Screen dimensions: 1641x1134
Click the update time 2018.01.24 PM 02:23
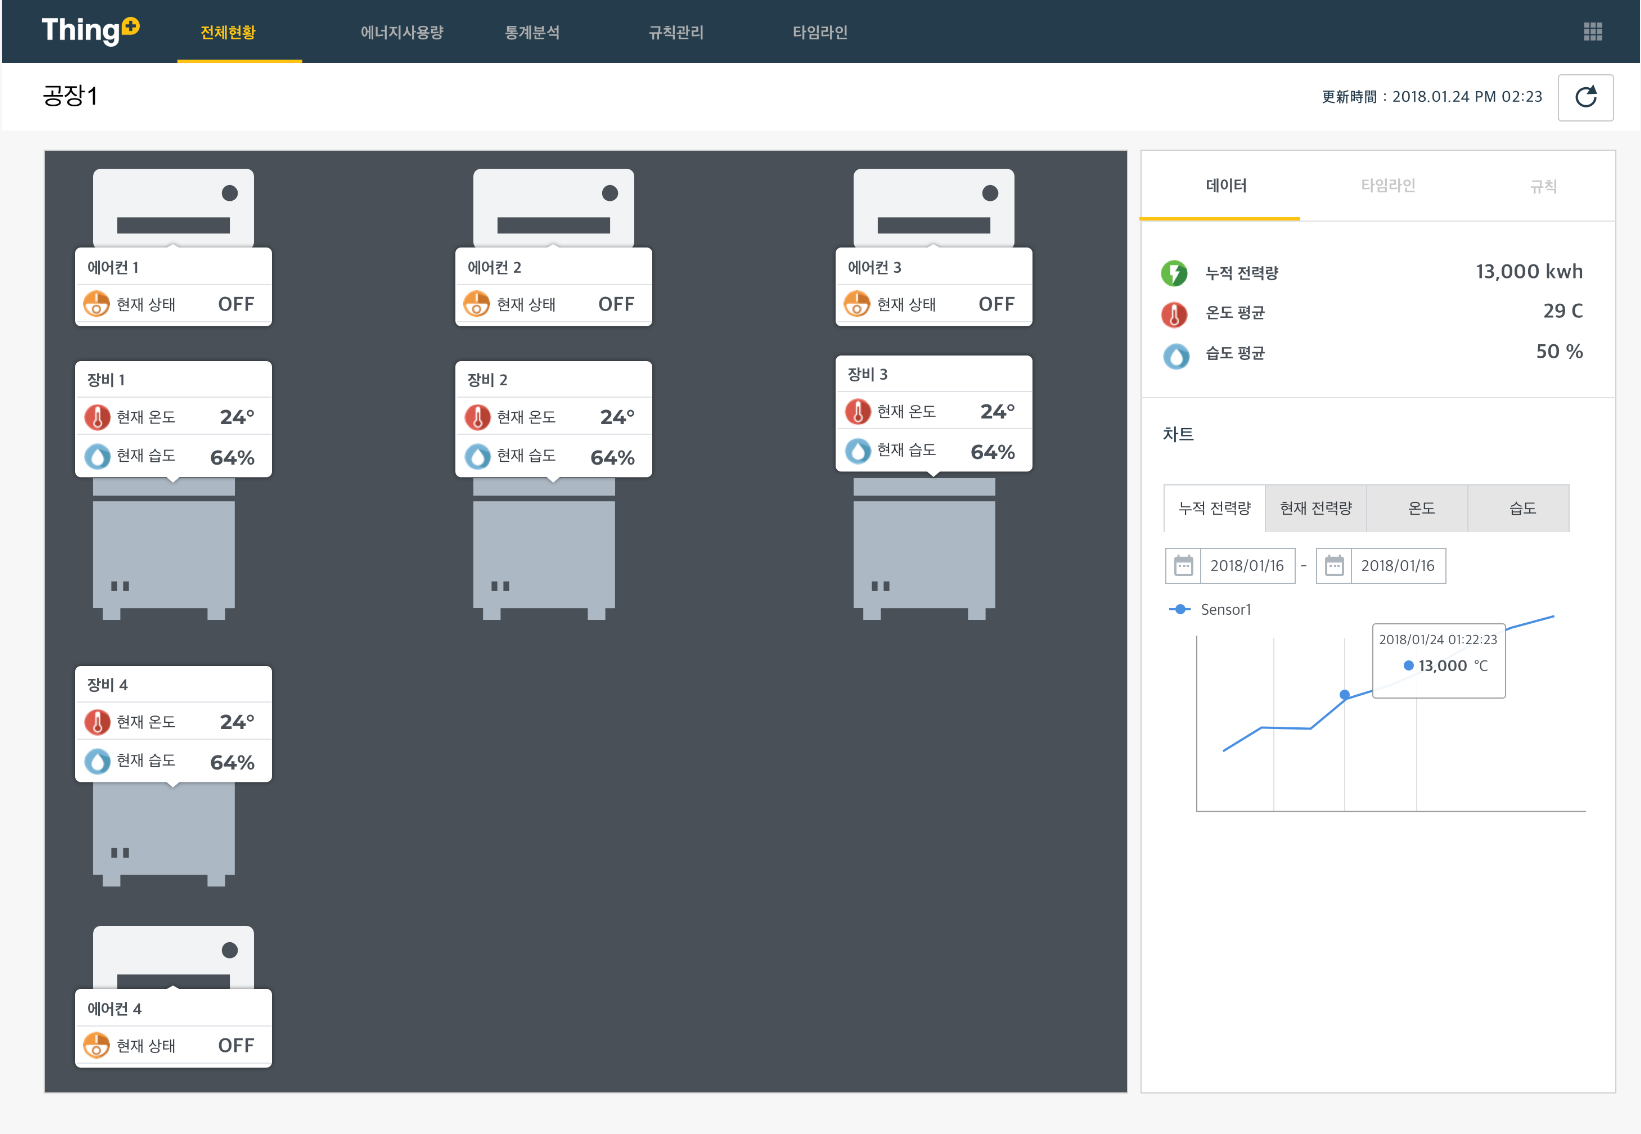[x=1467, y=97]
